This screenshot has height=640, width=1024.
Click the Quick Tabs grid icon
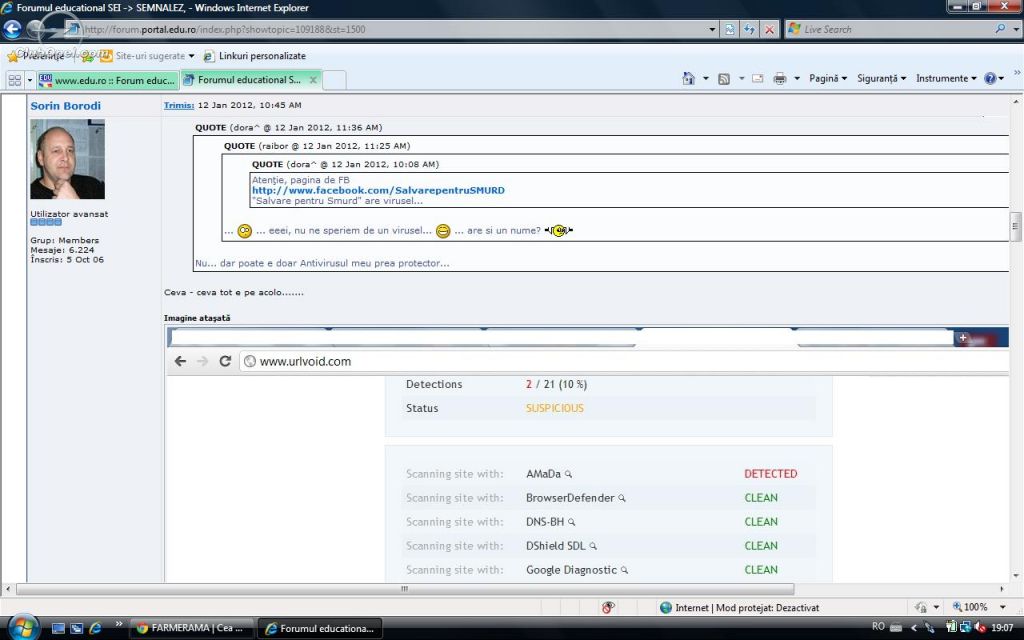tap(14, 80)
